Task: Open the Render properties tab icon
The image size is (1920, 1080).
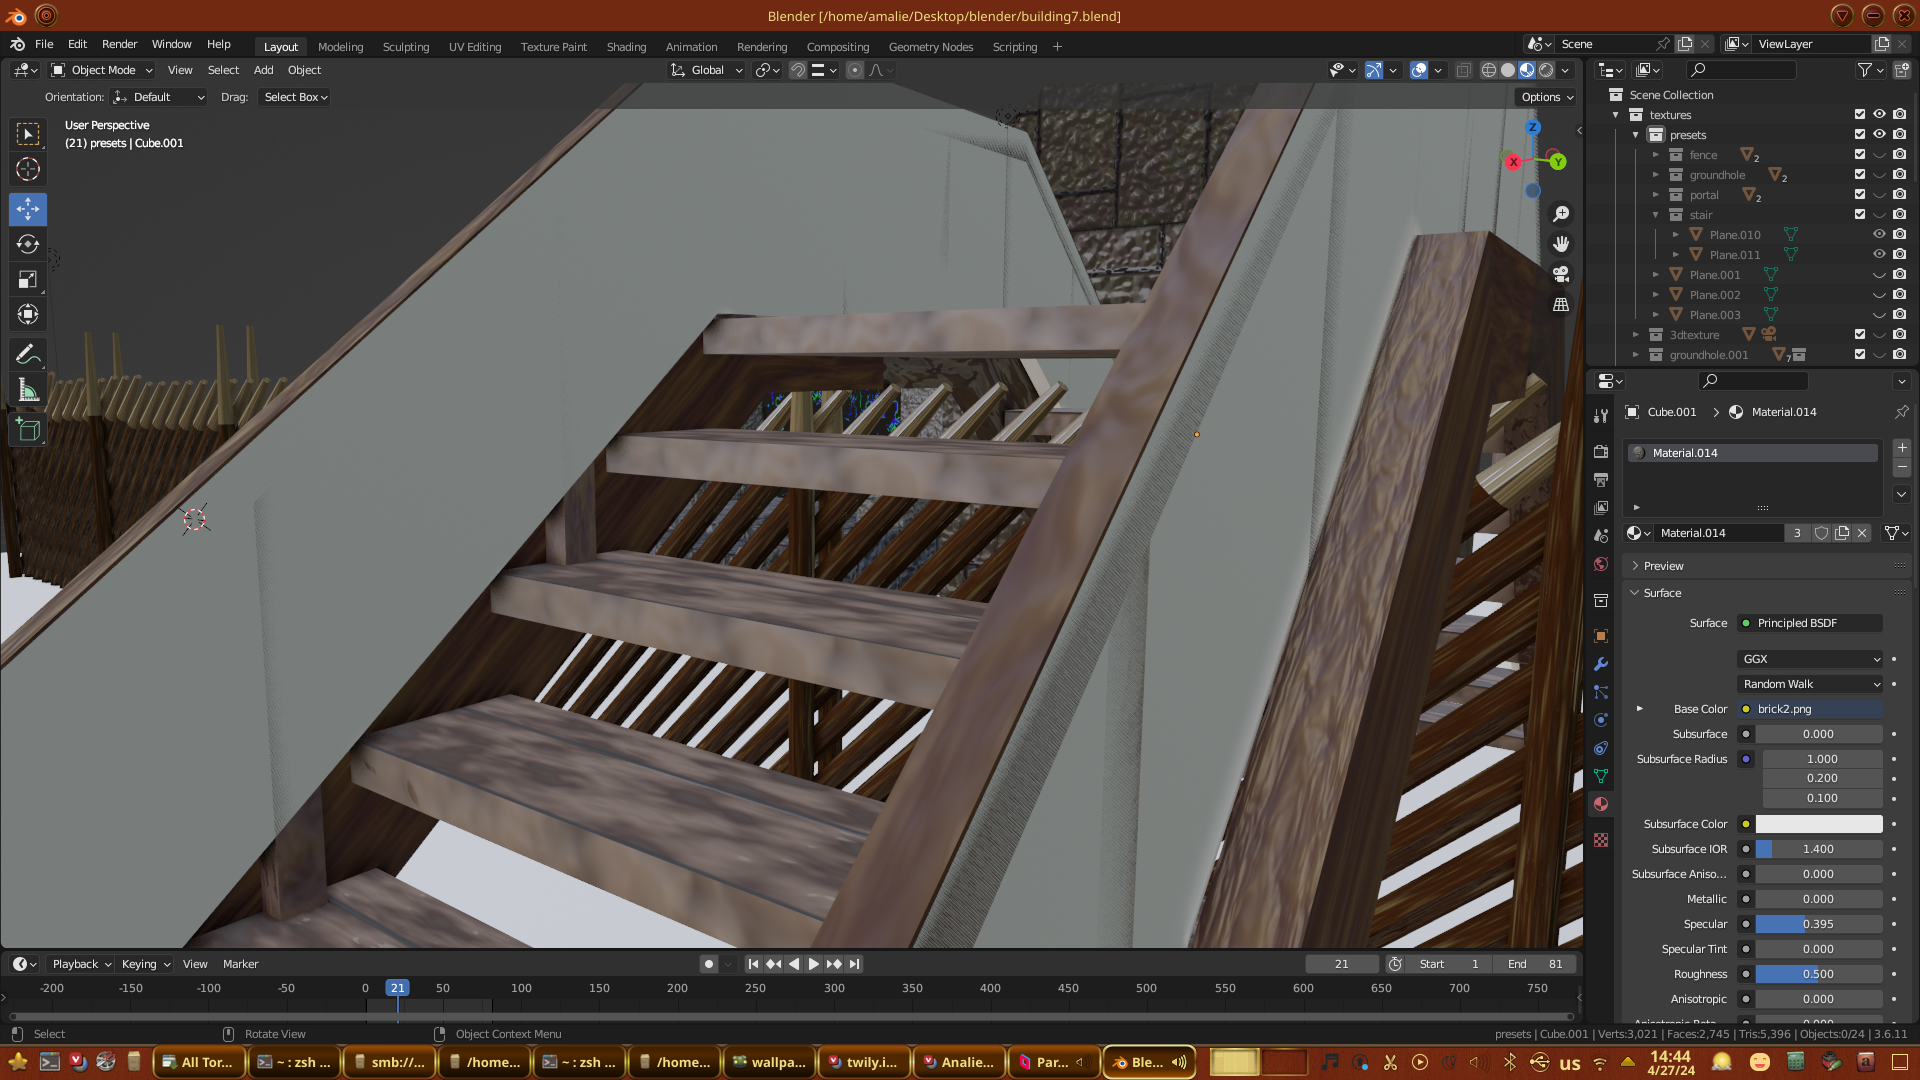Action: pos(1601,451)
